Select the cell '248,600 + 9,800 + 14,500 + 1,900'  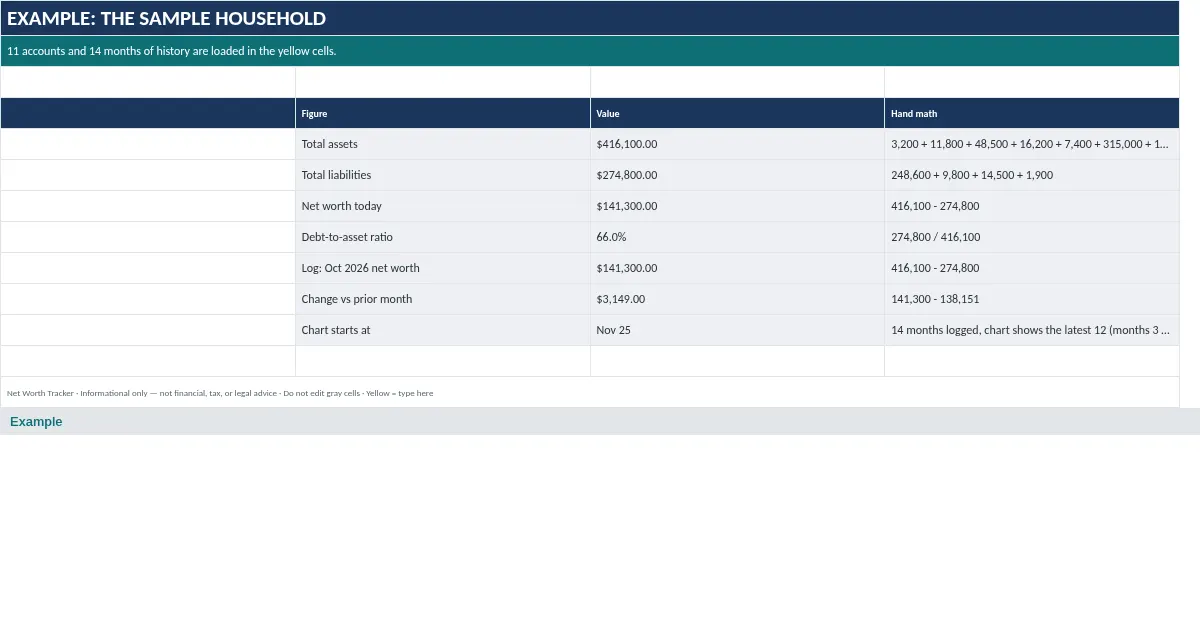[1032, 175]
